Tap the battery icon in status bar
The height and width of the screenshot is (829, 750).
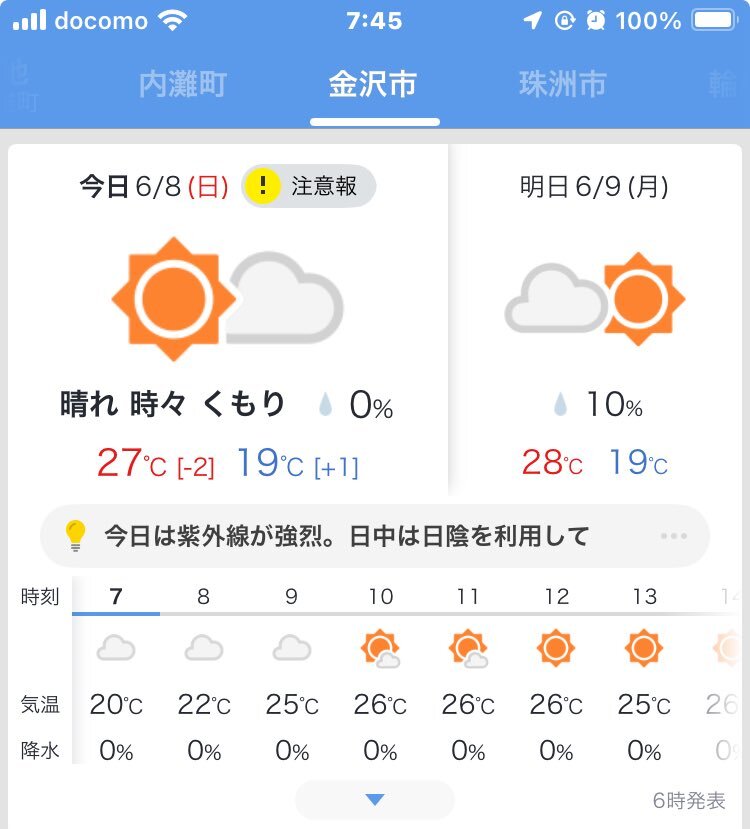coord(715,21)
